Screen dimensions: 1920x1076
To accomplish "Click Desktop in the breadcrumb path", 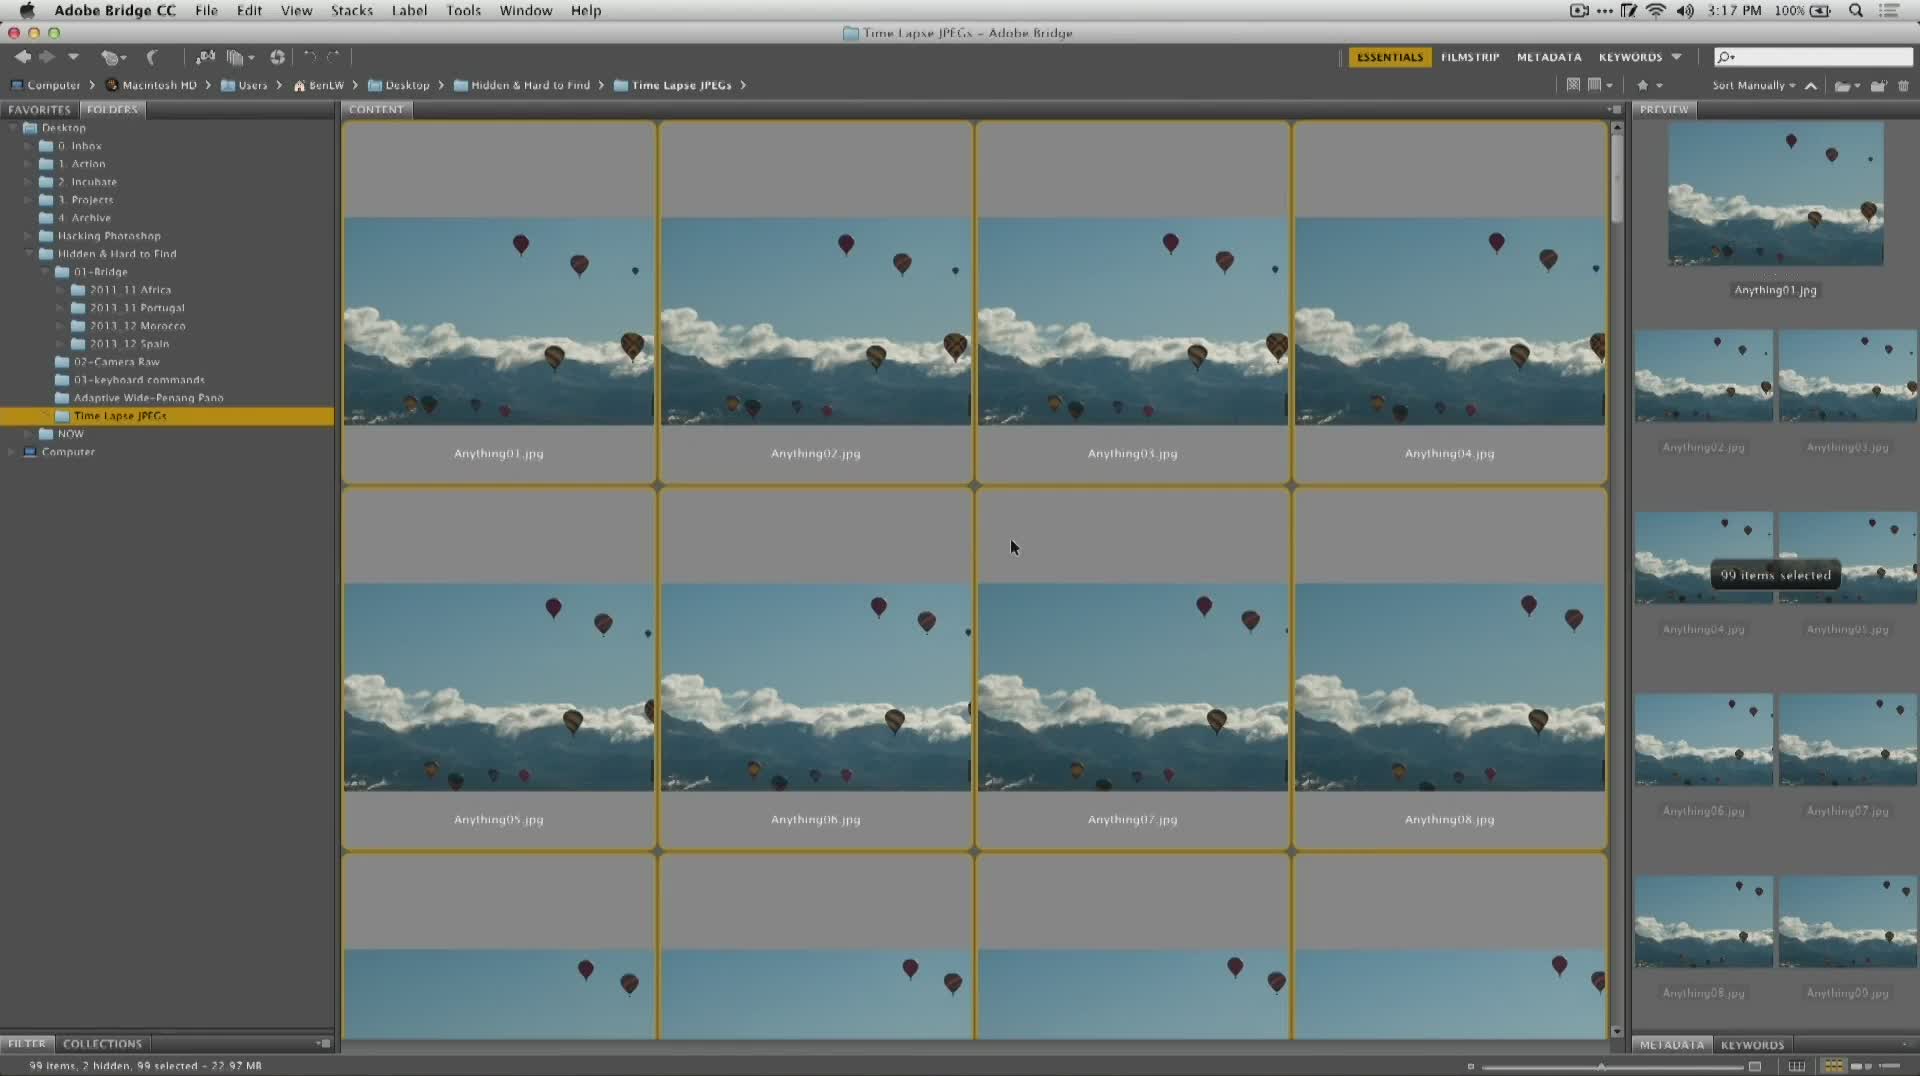I will click(x=406, y=85).
